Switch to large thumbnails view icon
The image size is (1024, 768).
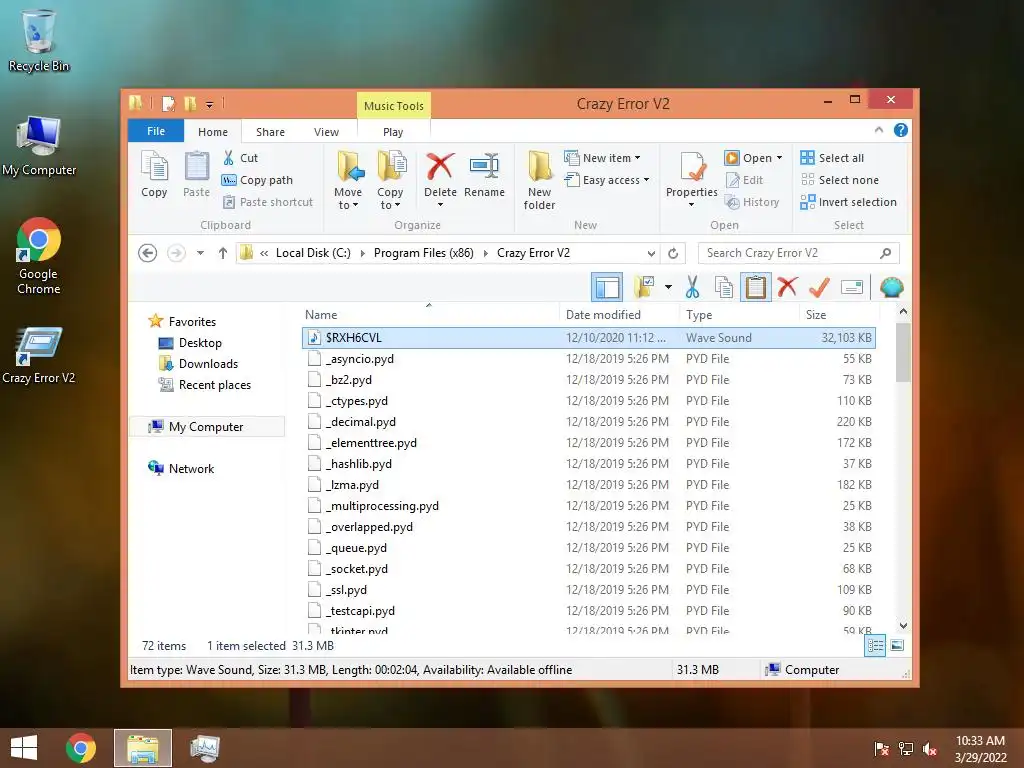click(x=897, y=646)
